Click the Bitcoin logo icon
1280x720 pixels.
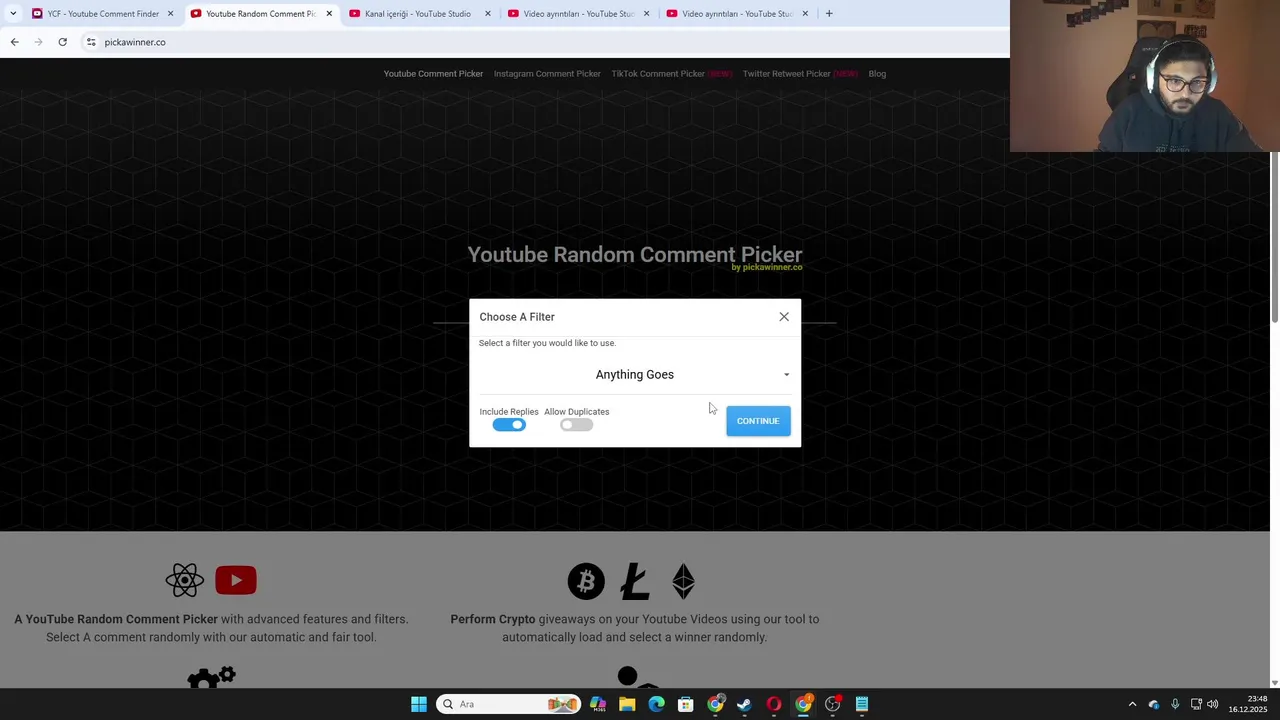(x=586, y=582)
